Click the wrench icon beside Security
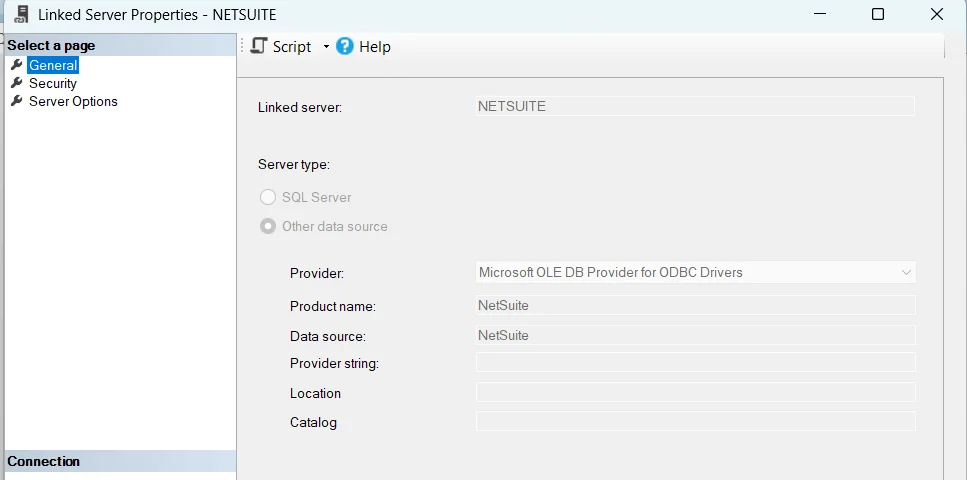The width and height of the screenshot is (967, 480). coord(17,83)
